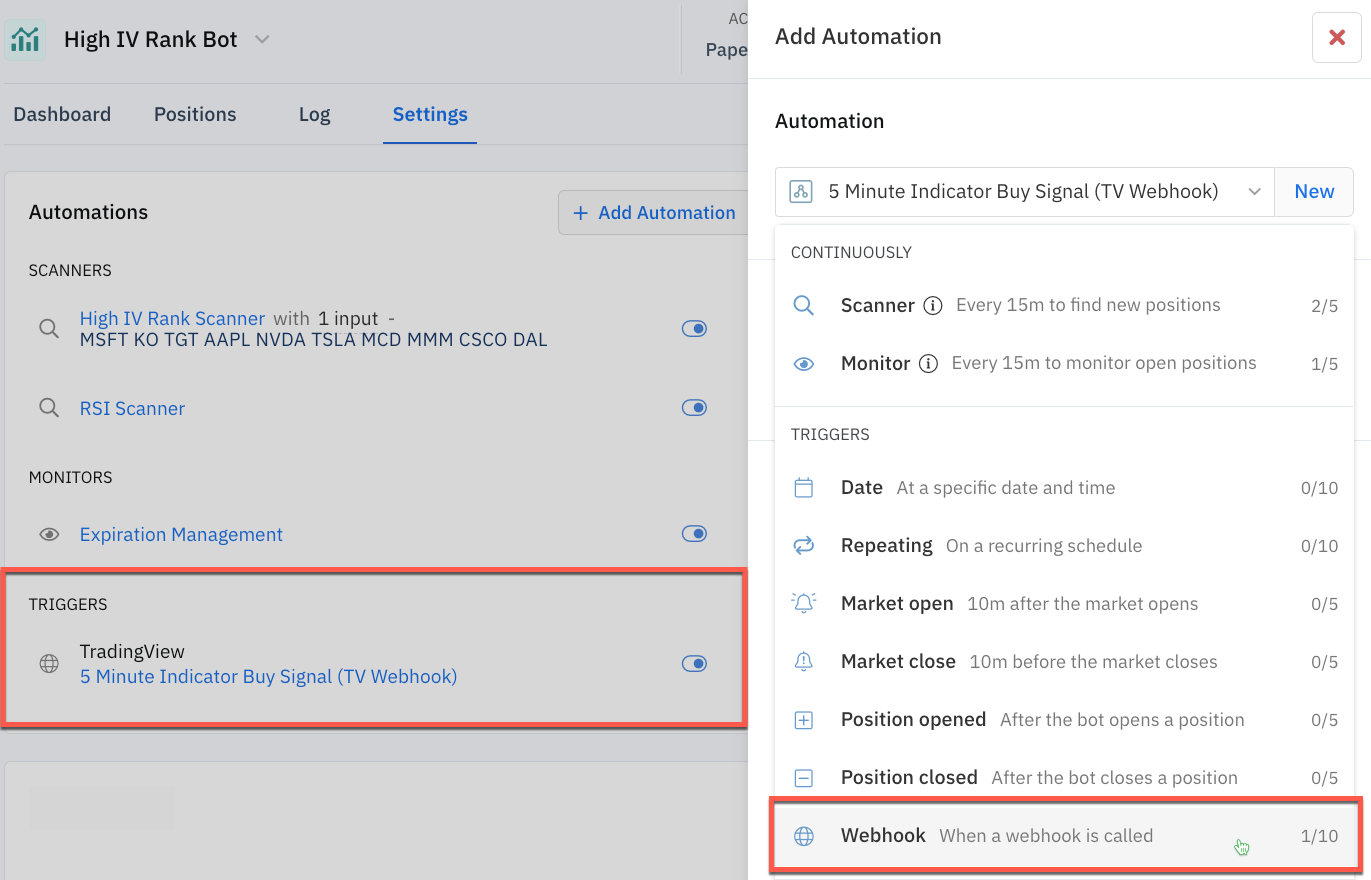1371x880 pixels.
Task: Click the Position closed minus icon
Action: 803,778
